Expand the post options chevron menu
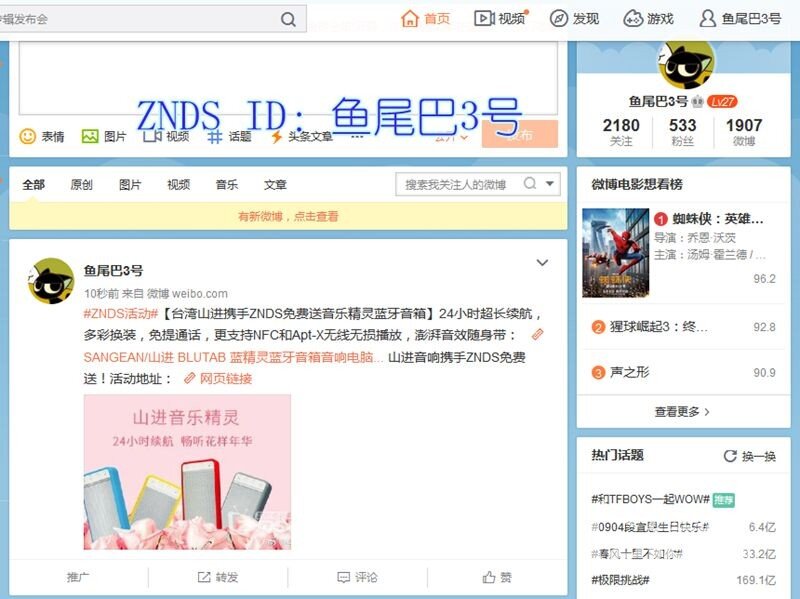Screen dimensions: 800x599 coord(542,263)
